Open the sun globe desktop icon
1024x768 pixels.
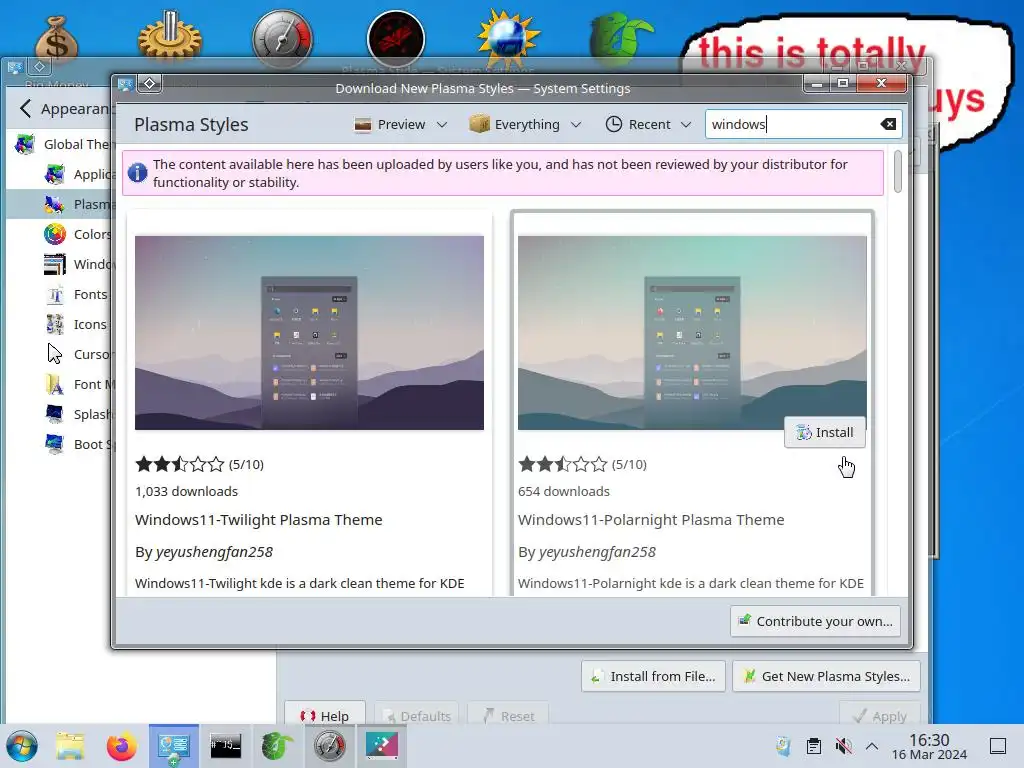tap(509, 39)
